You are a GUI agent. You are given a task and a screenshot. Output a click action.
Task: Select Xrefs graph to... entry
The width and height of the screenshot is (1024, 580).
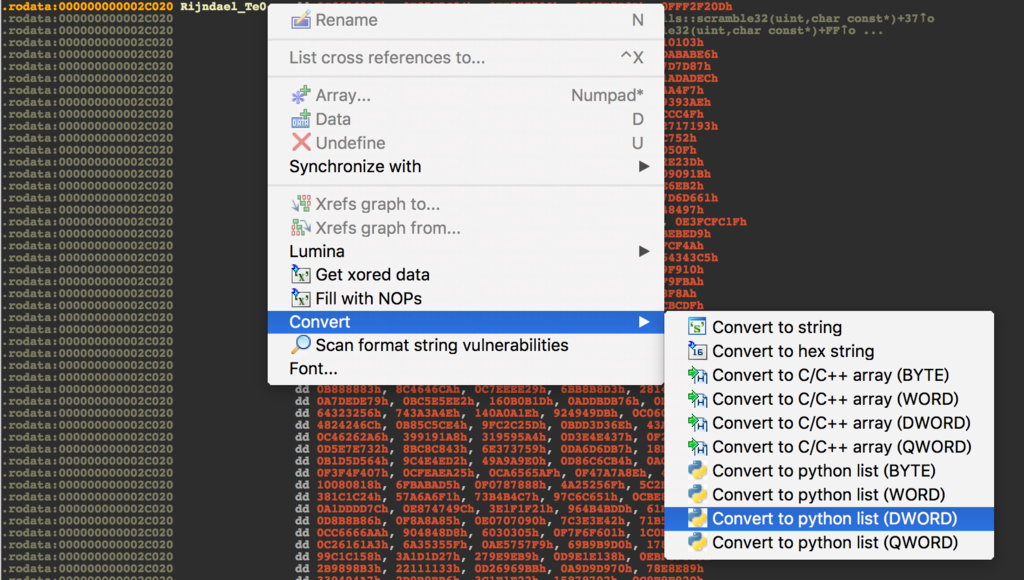[x=466, y=204]
